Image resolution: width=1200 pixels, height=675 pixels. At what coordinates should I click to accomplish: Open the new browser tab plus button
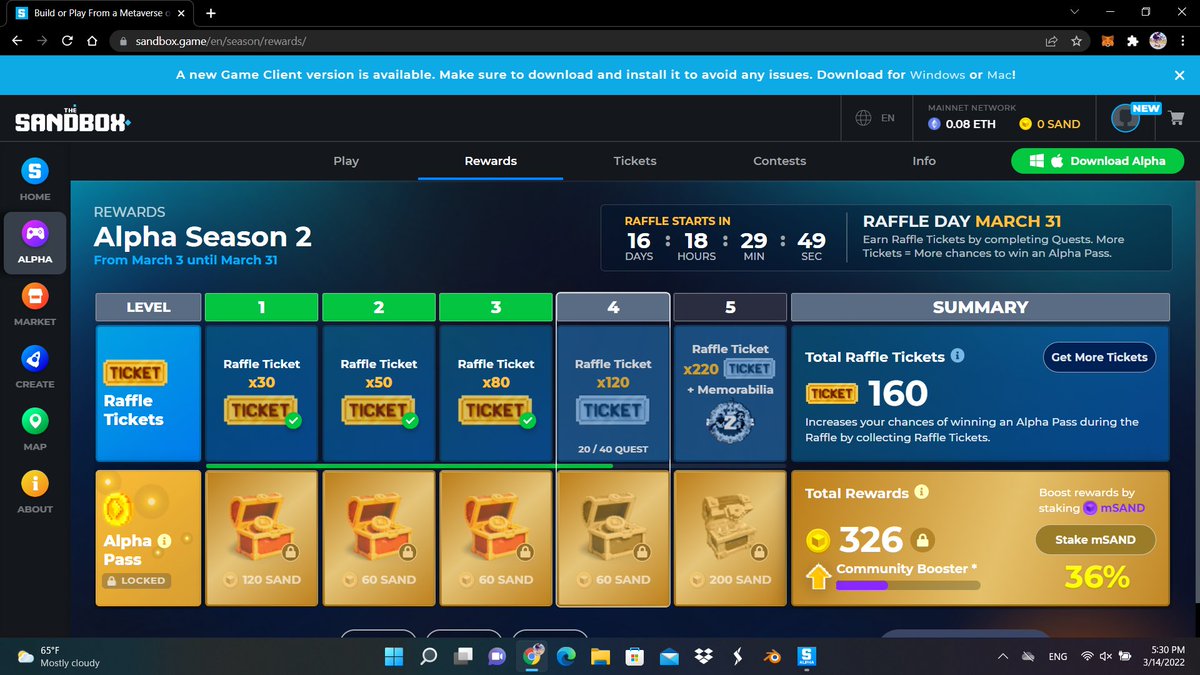[210, 14]
